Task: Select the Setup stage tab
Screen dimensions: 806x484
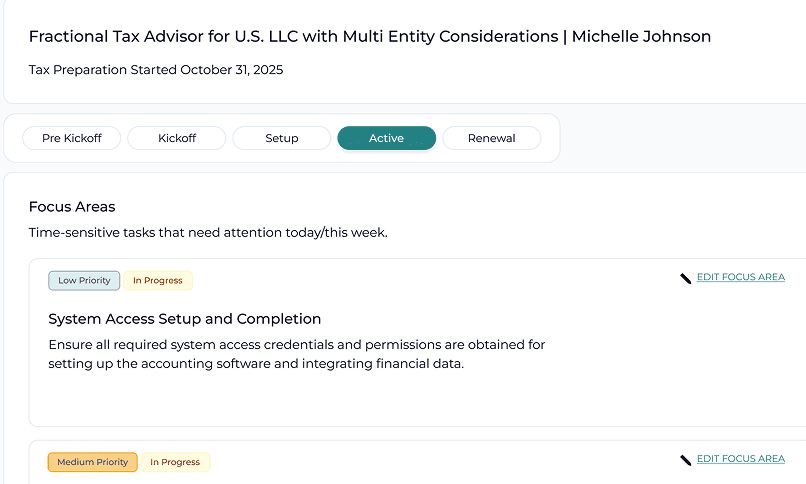Action: click(x=282, y=138)
